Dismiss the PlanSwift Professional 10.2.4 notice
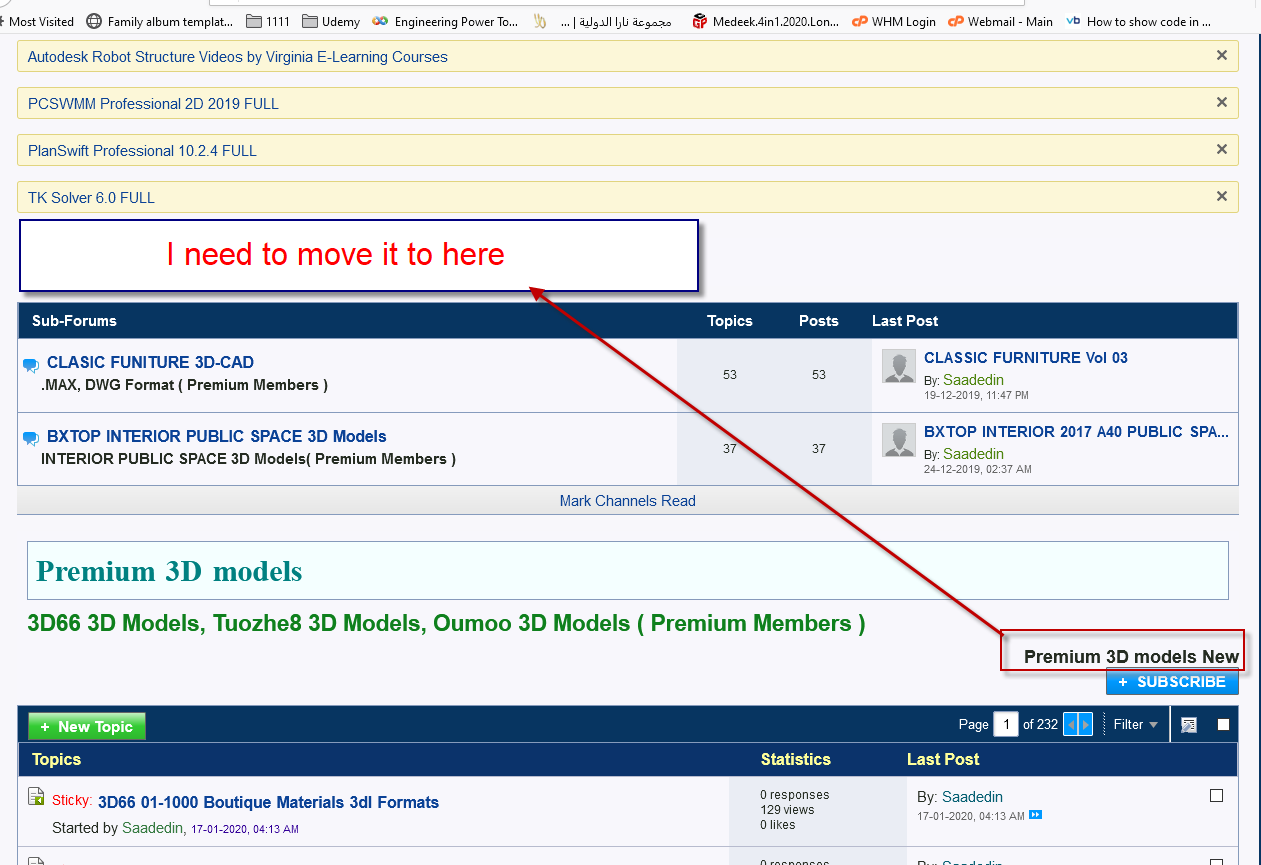 pos(1221,149)
